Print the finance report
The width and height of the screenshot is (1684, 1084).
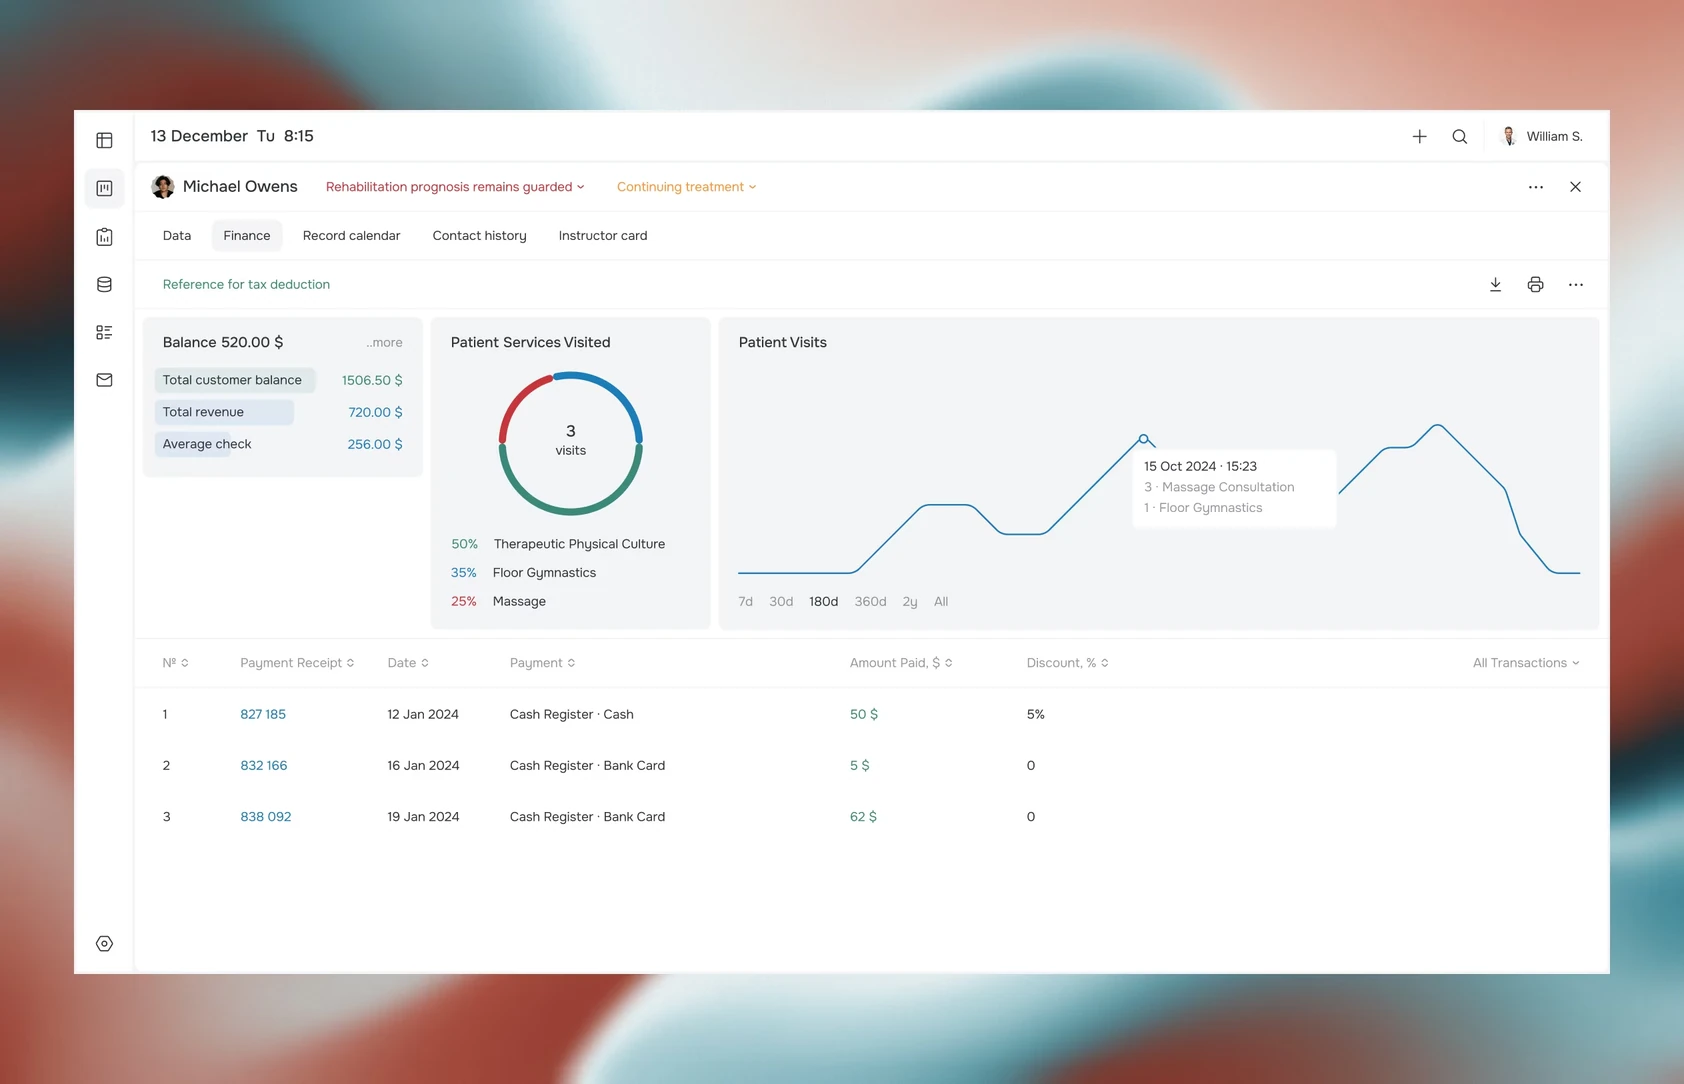1535,285
